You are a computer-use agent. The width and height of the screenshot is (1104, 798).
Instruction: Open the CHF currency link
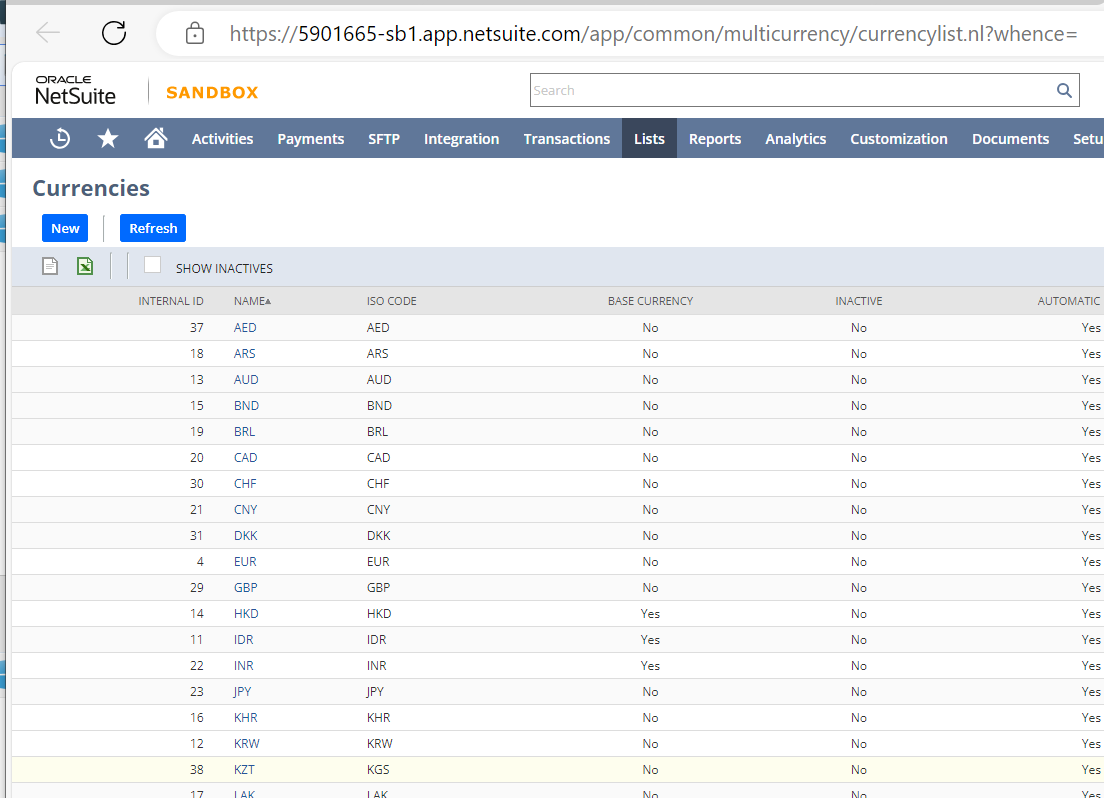245,484
